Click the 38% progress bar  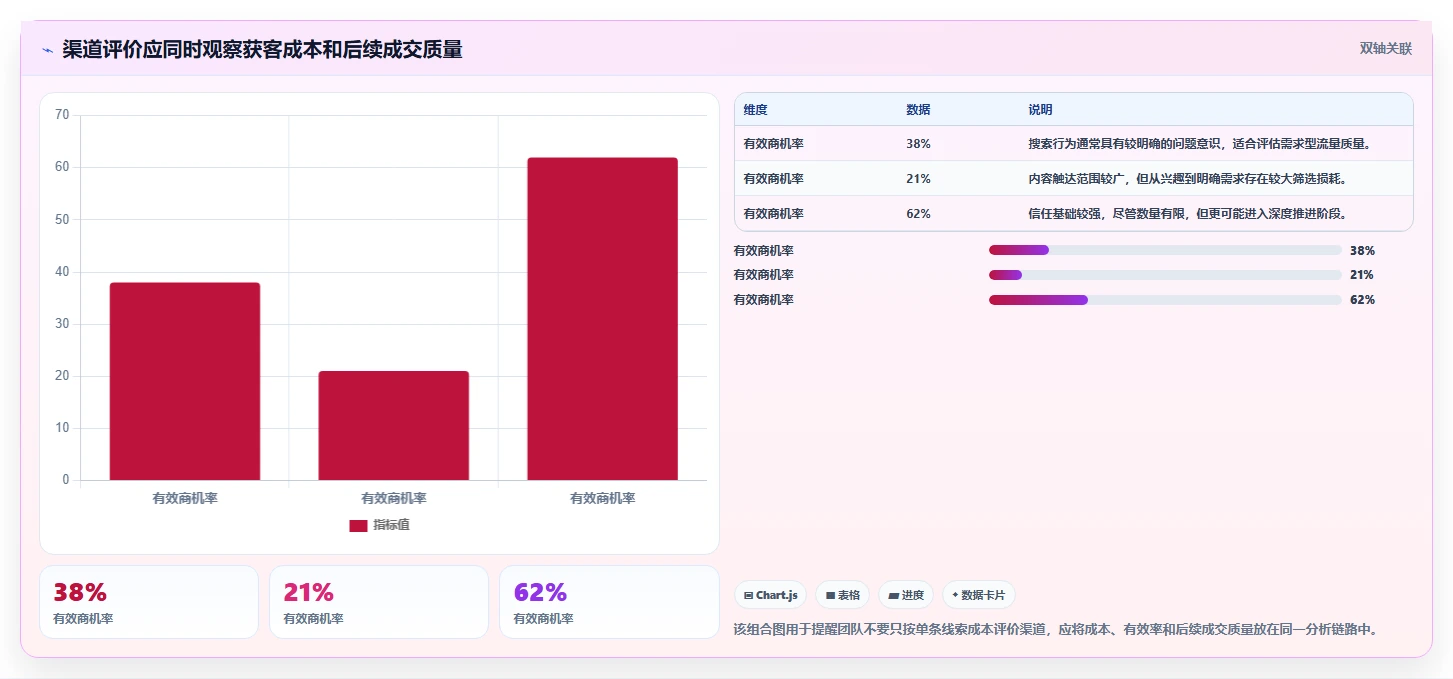(x=1165, y=250)
